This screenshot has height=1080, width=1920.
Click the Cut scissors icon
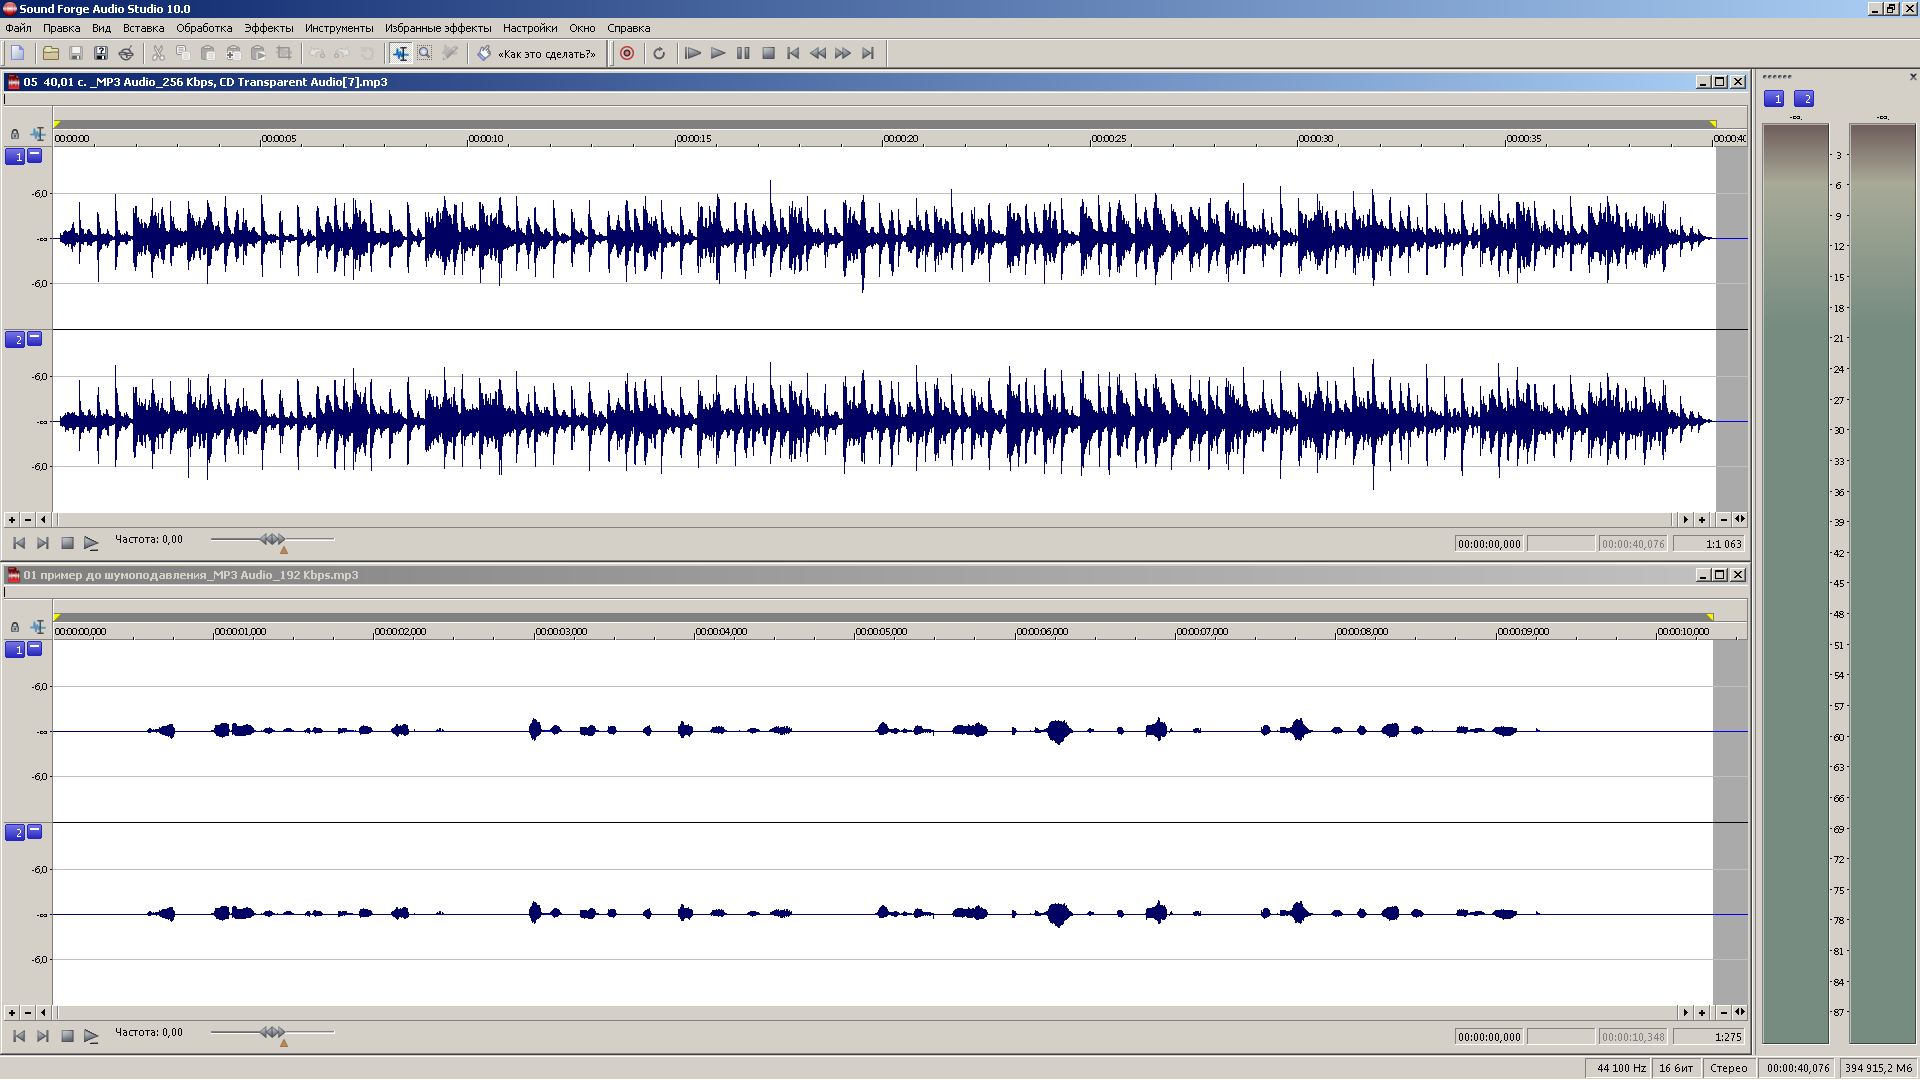click(158, 53)
